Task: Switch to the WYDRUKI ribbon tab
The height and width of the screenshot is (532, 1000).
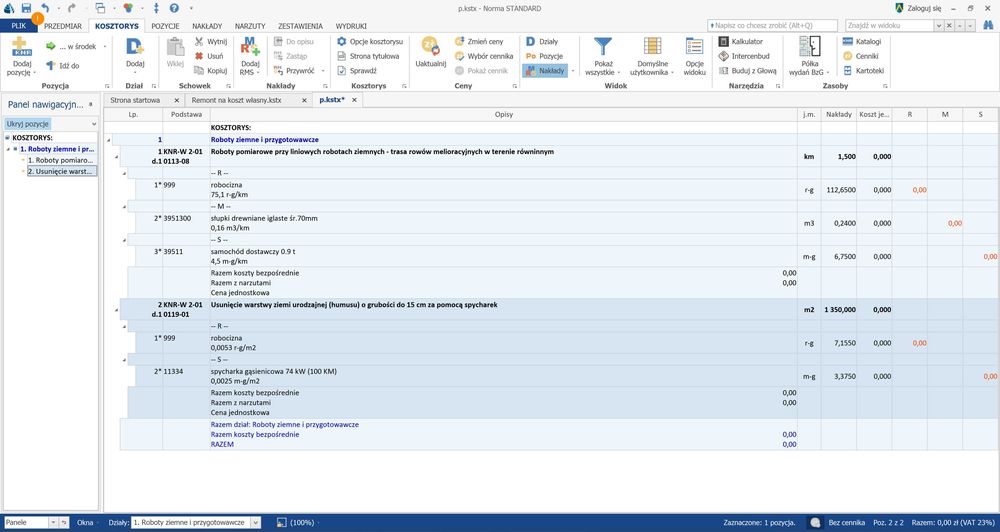Action: click(351, 26)
